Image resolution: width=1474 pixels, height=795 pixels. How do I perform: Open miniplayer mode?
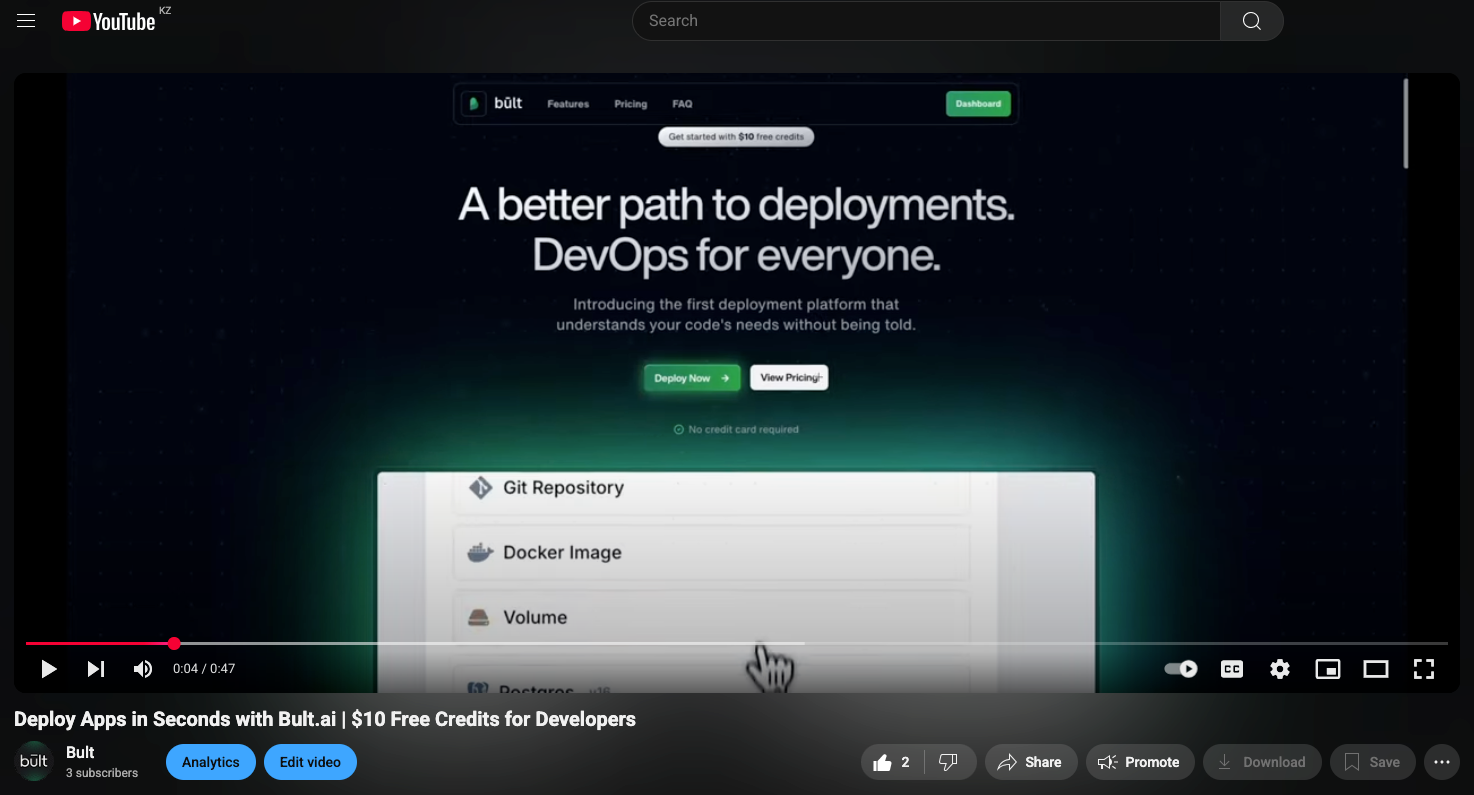click(1327, 669)
